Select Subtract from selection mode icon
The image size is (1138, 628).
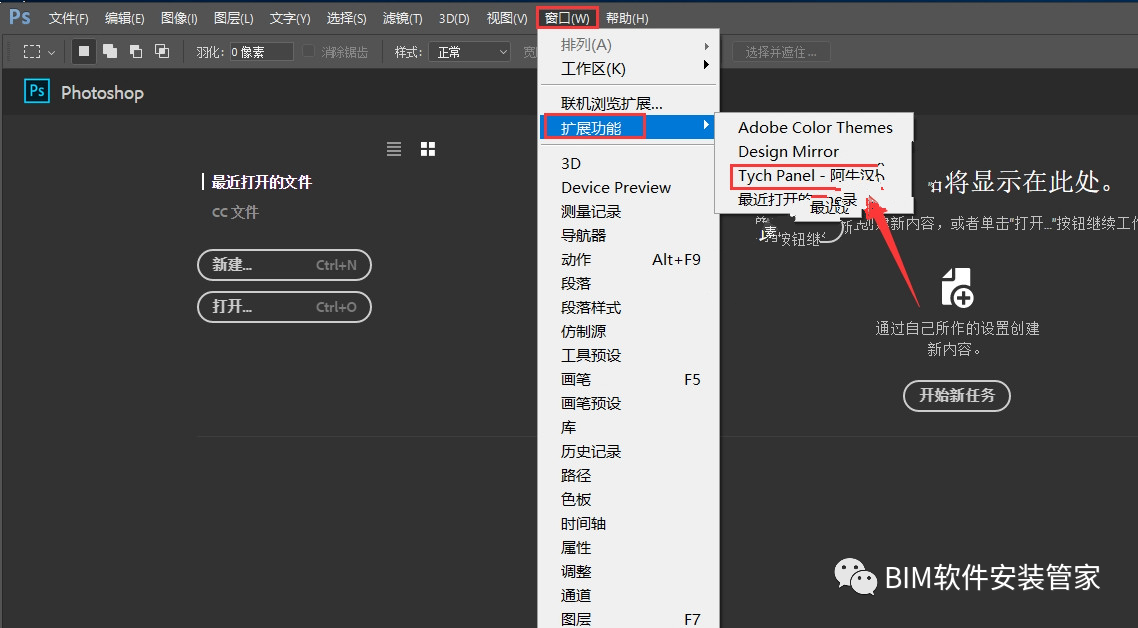click(136, 52)
